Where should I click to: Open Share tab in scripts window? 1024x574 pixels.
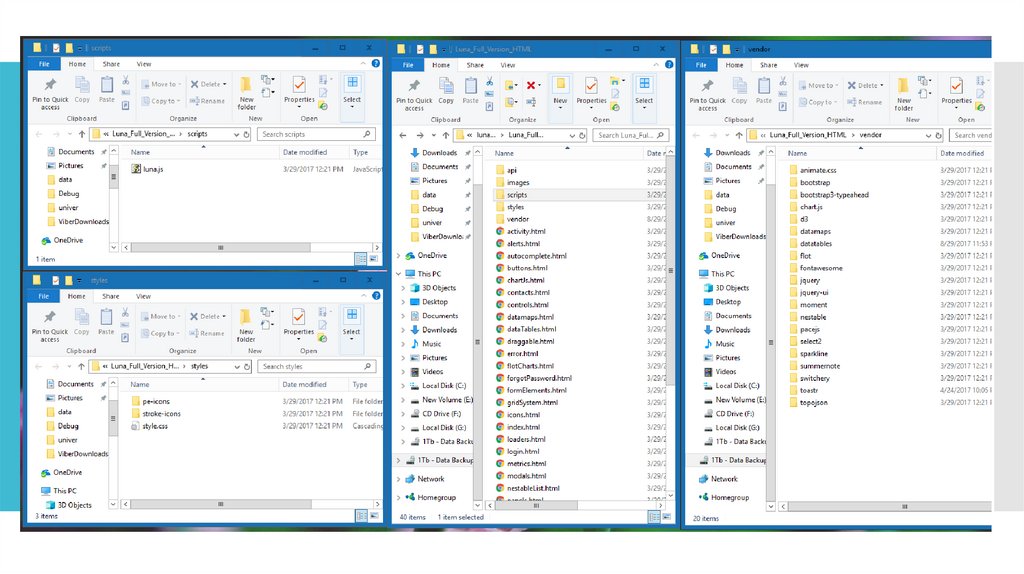[111, 64]
